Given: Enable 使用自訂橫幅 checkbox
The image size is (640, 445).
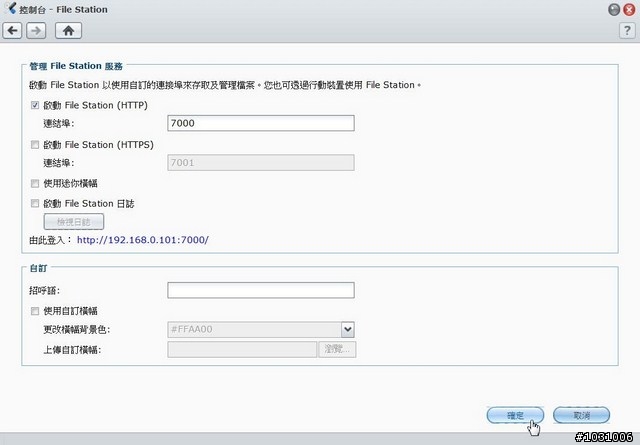Looking at the screenshot, I should pyautogui.click(x=35, y=311).
